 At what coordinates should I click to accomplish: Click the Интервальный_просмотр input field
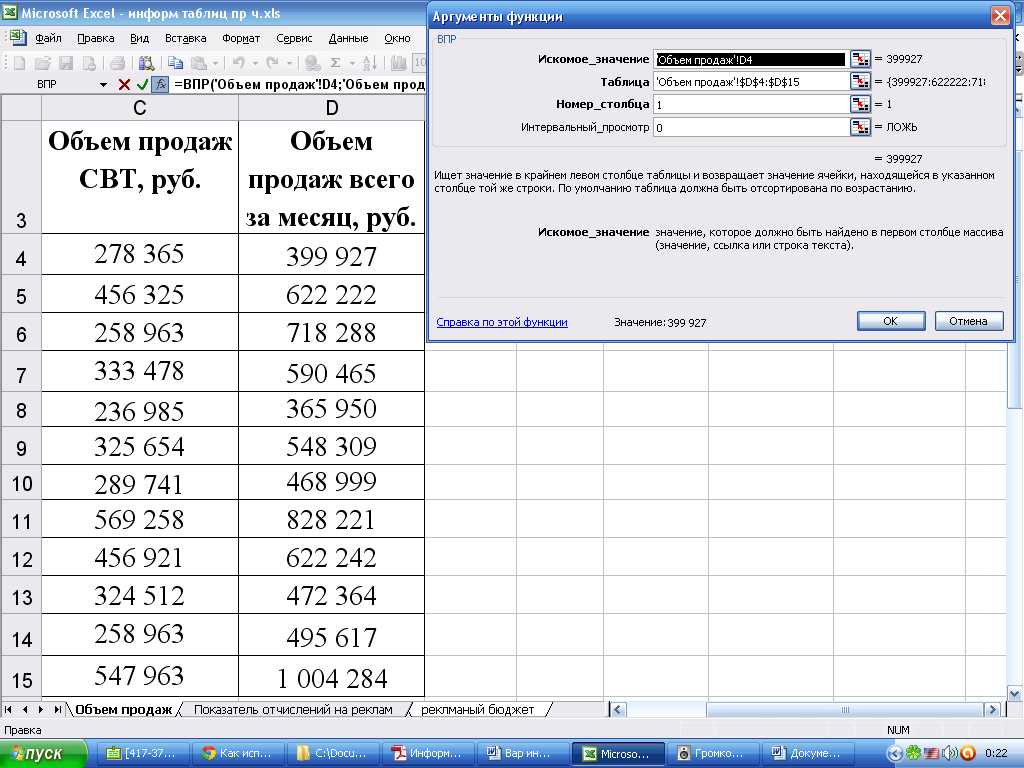(751, 127)
